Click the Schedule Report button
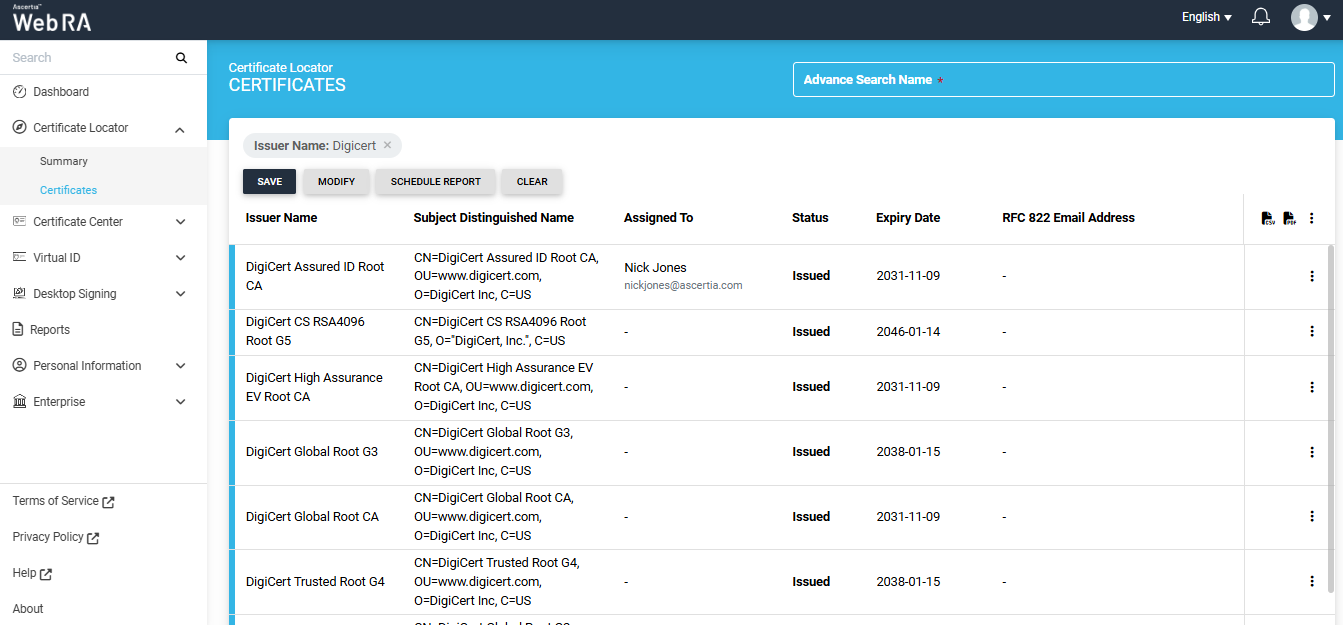 pos(435,182)
